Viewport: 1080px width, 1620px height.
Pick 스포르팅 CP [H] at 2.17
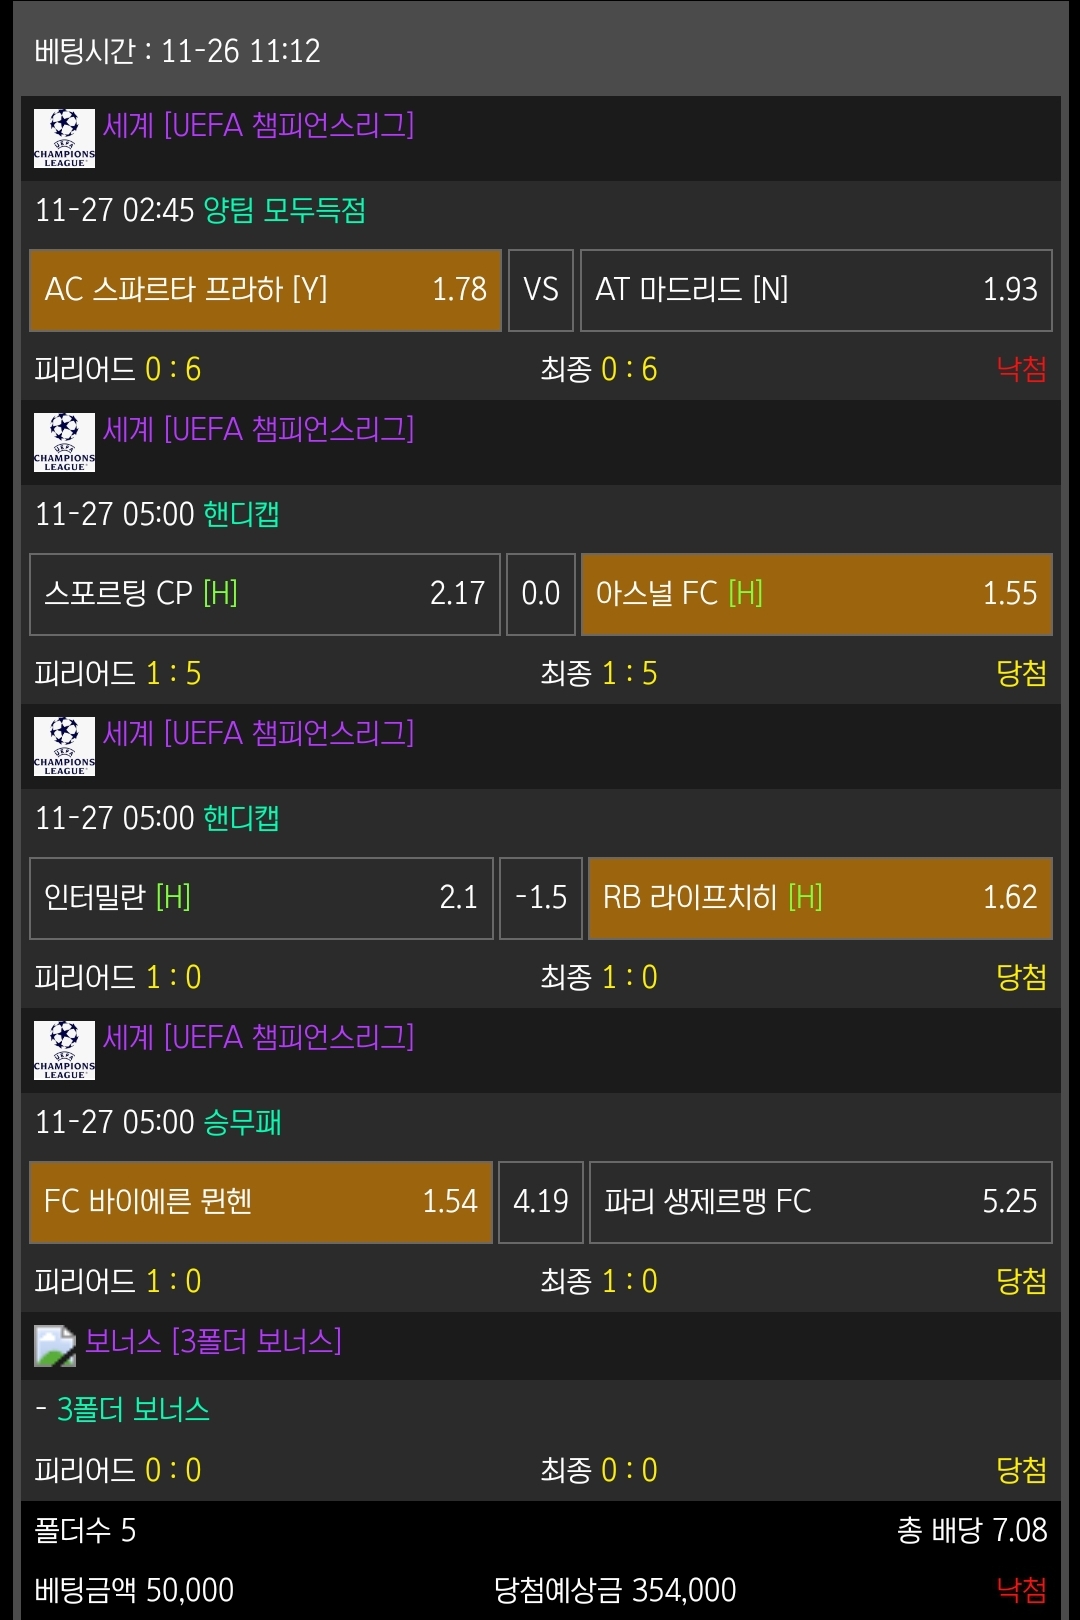265,594
